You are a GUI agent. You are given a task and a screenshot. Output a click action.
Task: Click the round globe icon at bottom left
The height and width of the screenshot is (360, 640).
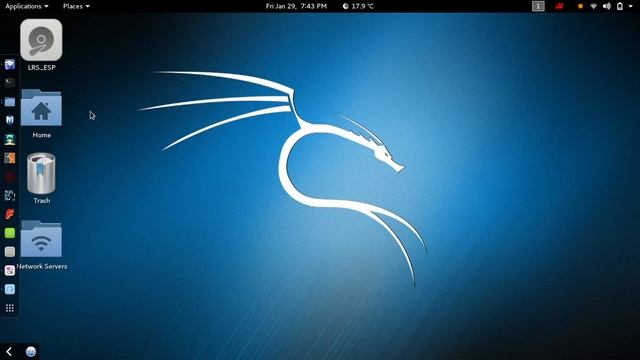[31, 351]
